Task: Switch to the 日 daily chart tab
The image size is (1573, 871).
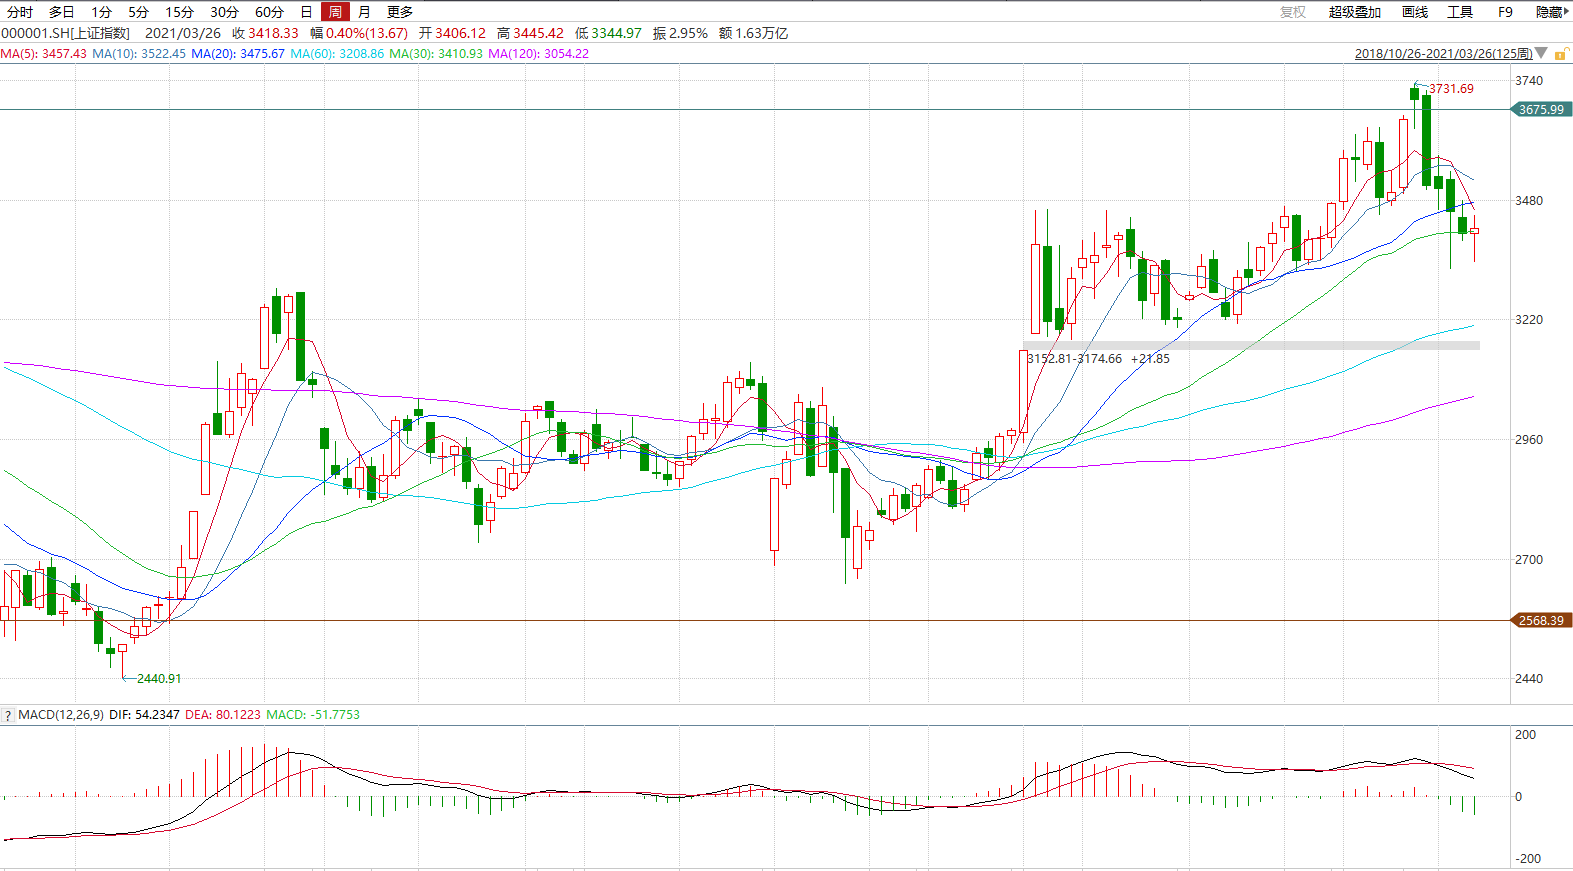Action: pos(306,12)
